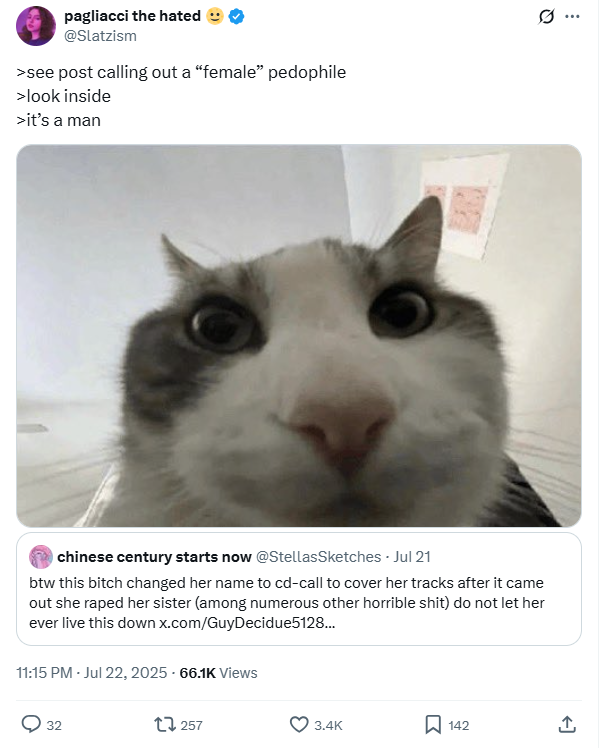Click display name pagliacci the hated
Viewport: 603px width, 748px height.
click(x=132, y=16)
